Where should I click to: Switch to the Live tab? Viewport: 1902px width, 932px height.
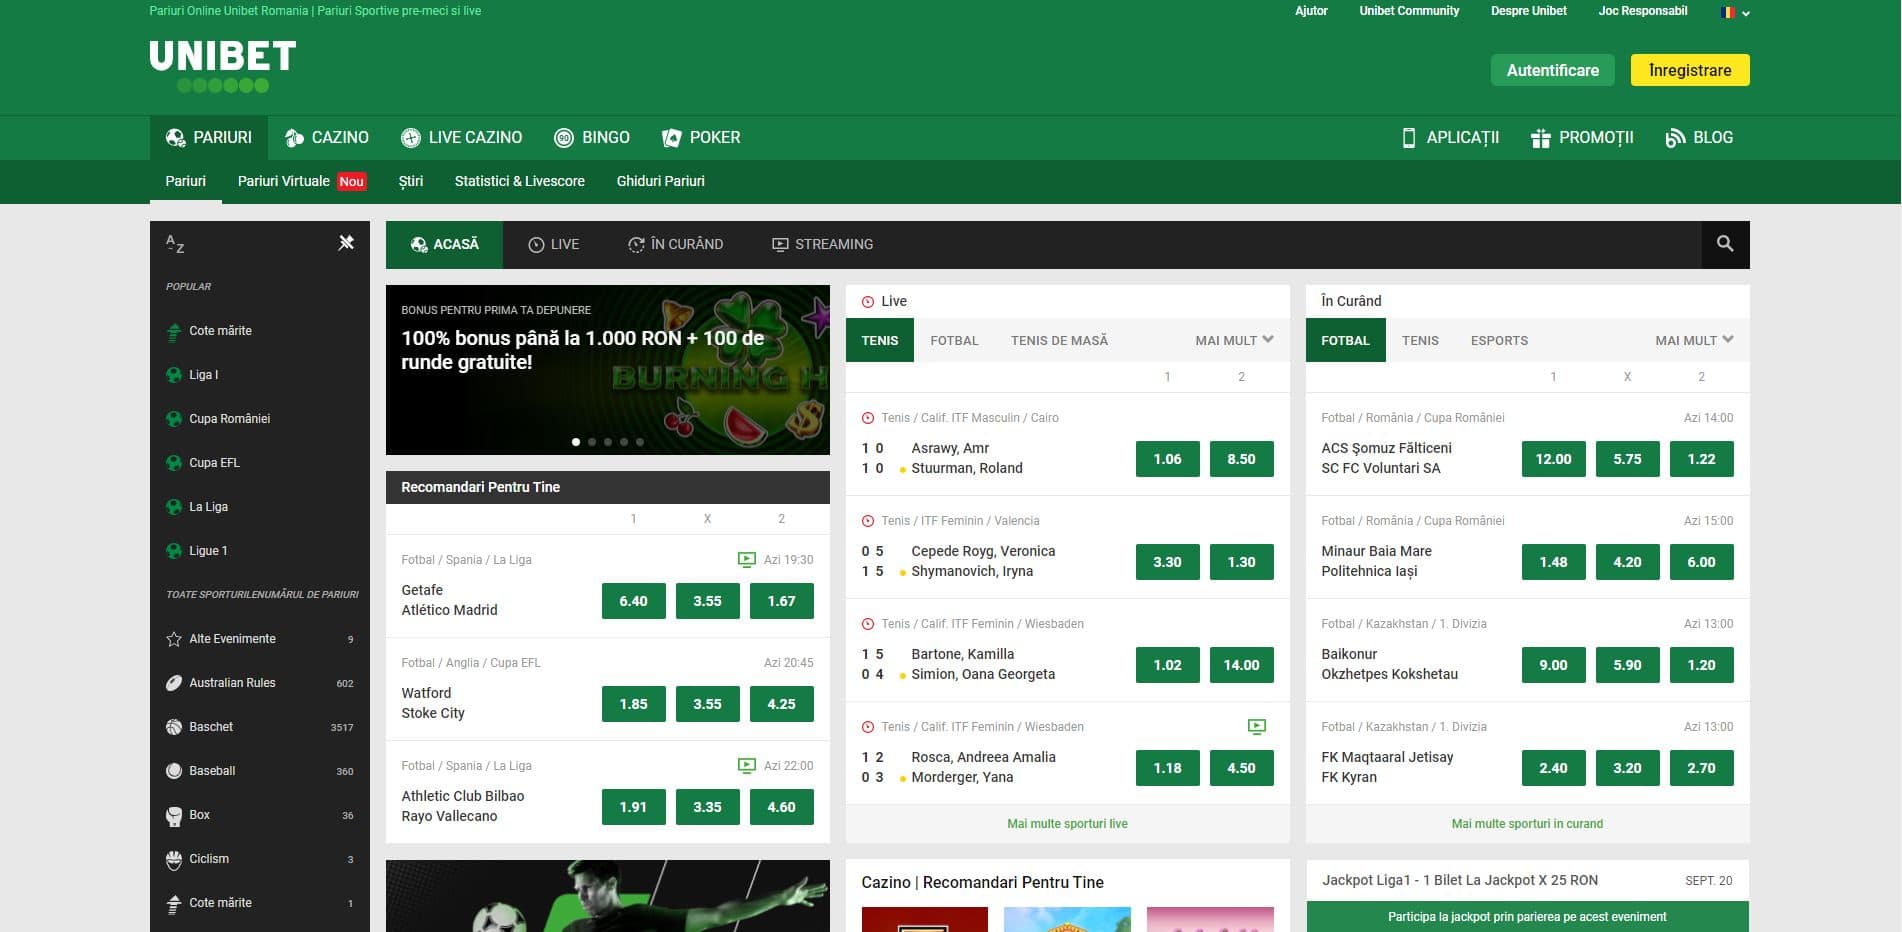coord(554,244)
